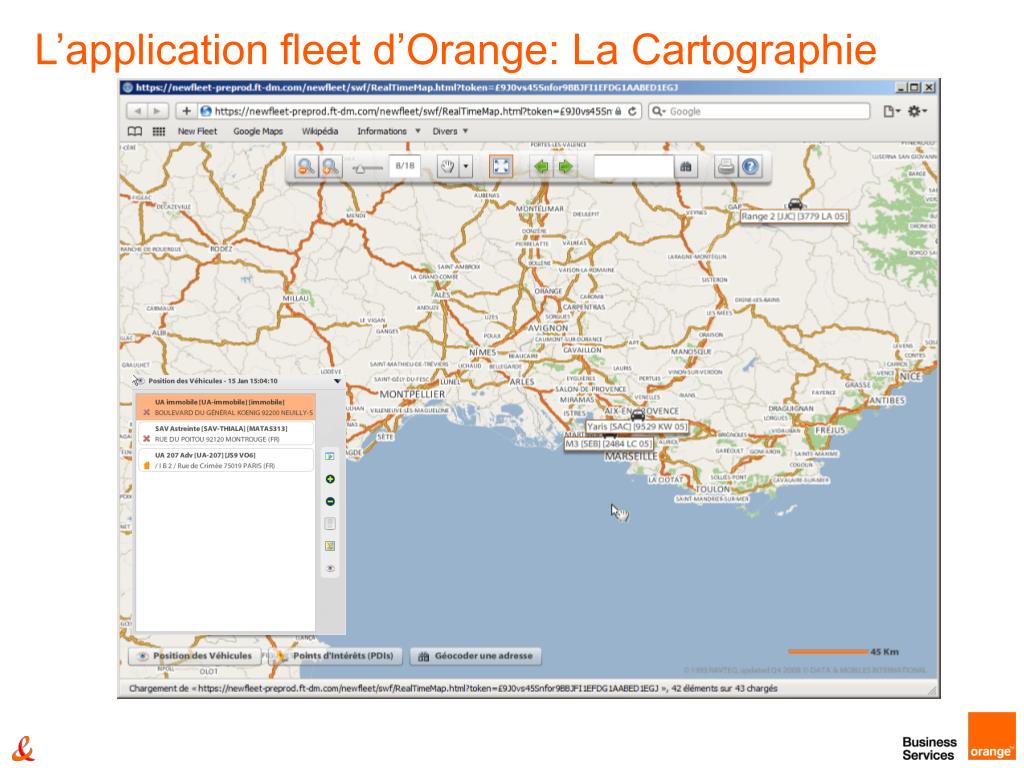Screen dimensions: 1024x768
Task: Show the Top Sites grid icon
Action: point(159,131)
